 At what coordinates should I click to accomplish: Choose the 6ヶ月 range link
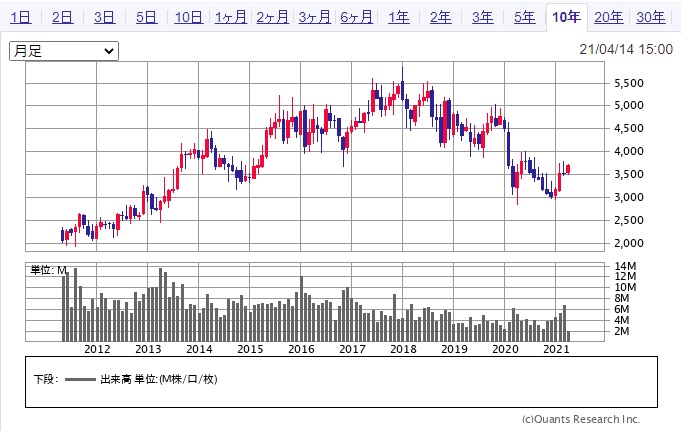[357, 17]
